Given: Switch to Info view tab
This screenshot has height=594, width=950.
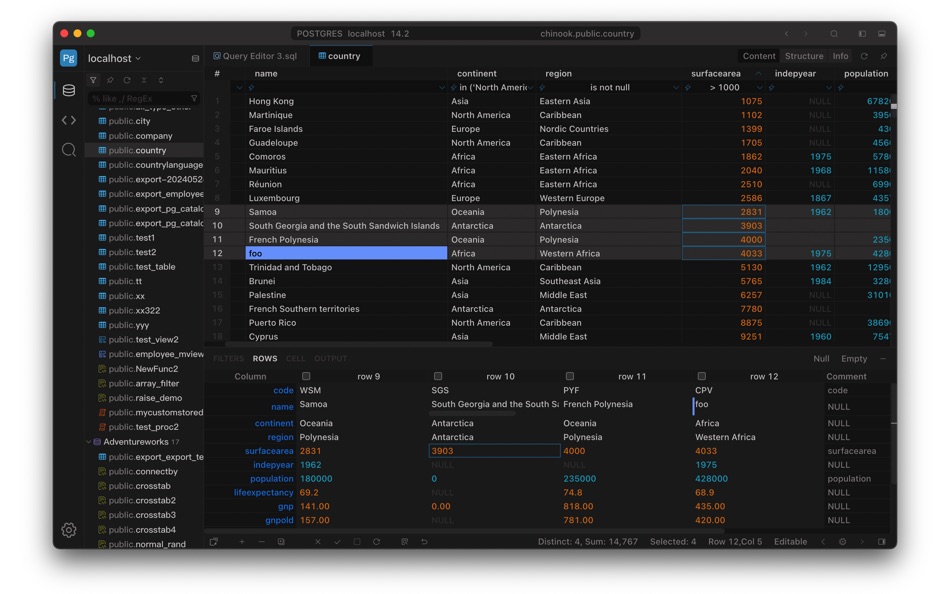Looking at the screenshot, I should pyautogui.click(x=840, y=56).
